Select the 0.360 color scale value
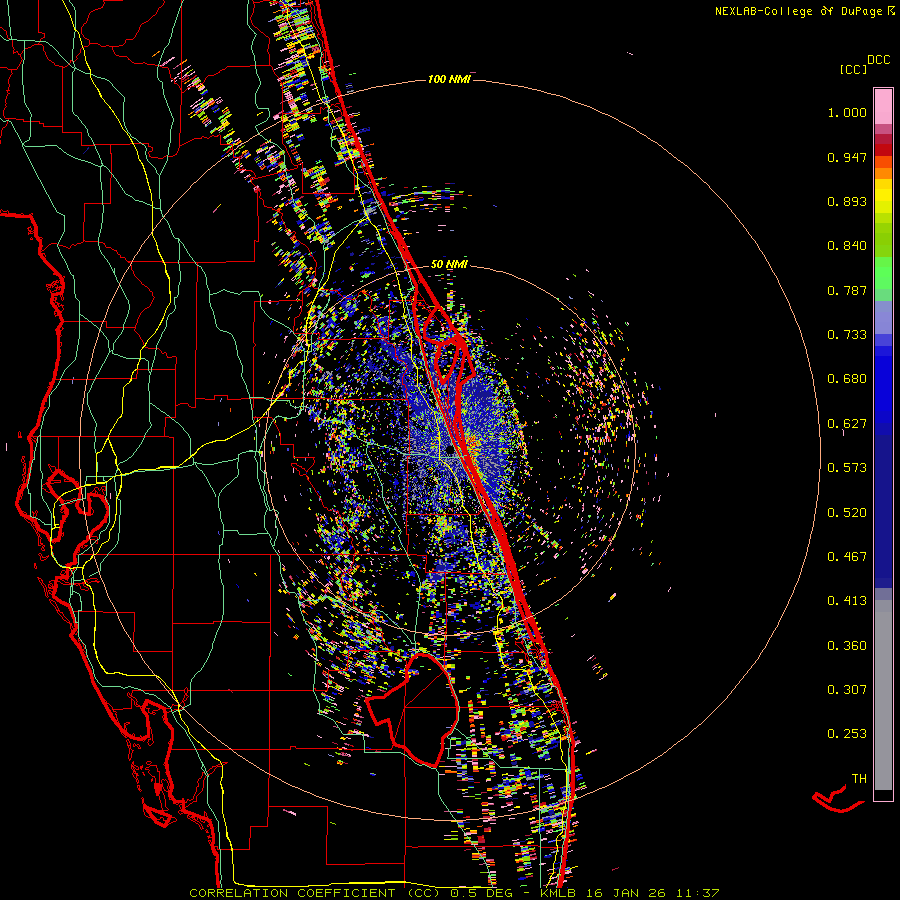 (847, 646)
